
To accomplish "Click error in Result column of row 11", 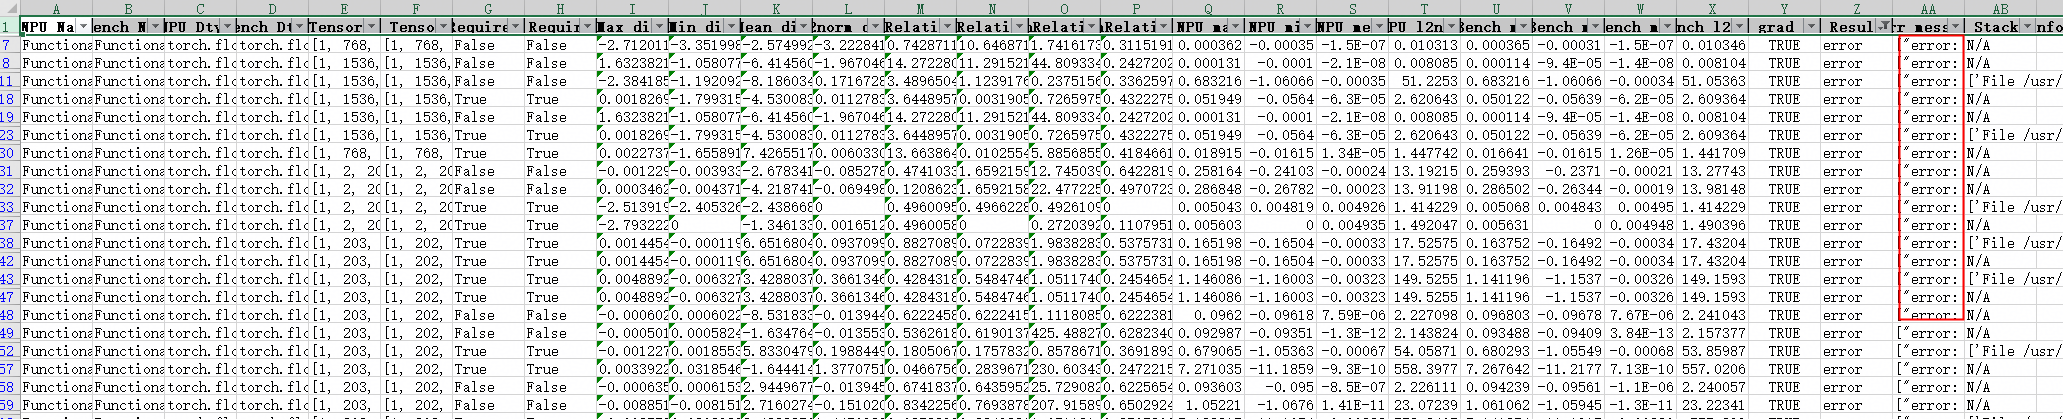I will [x=1856, y=81].
